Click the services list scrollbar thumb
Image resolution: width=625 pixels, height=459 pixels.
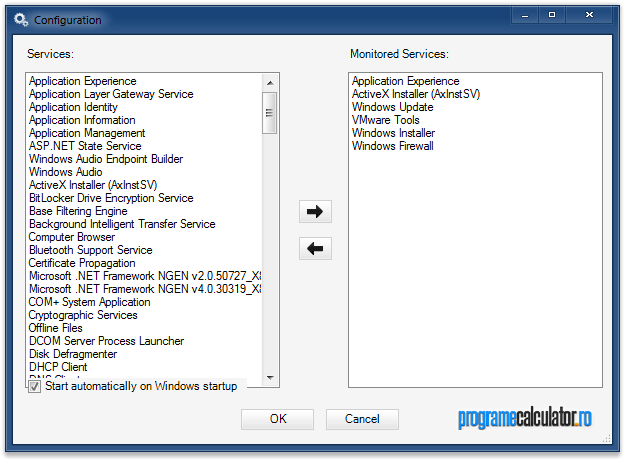(269, 113)
